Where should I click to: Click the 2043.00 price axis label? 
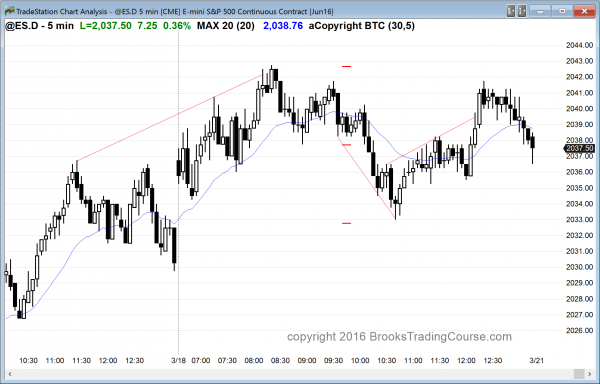pyautogui.click(x=579, y=61)
